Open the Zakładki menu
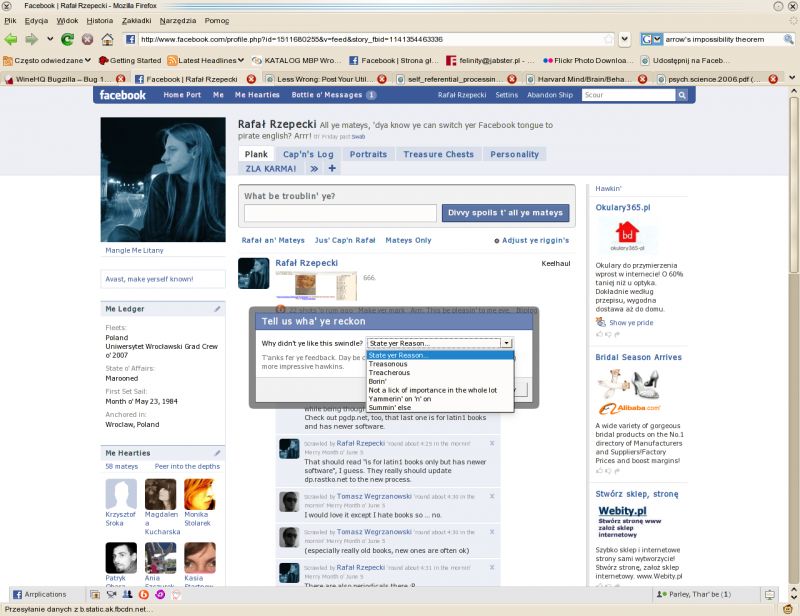This screenshot has width=800, height=616. [x=136, y=20]
